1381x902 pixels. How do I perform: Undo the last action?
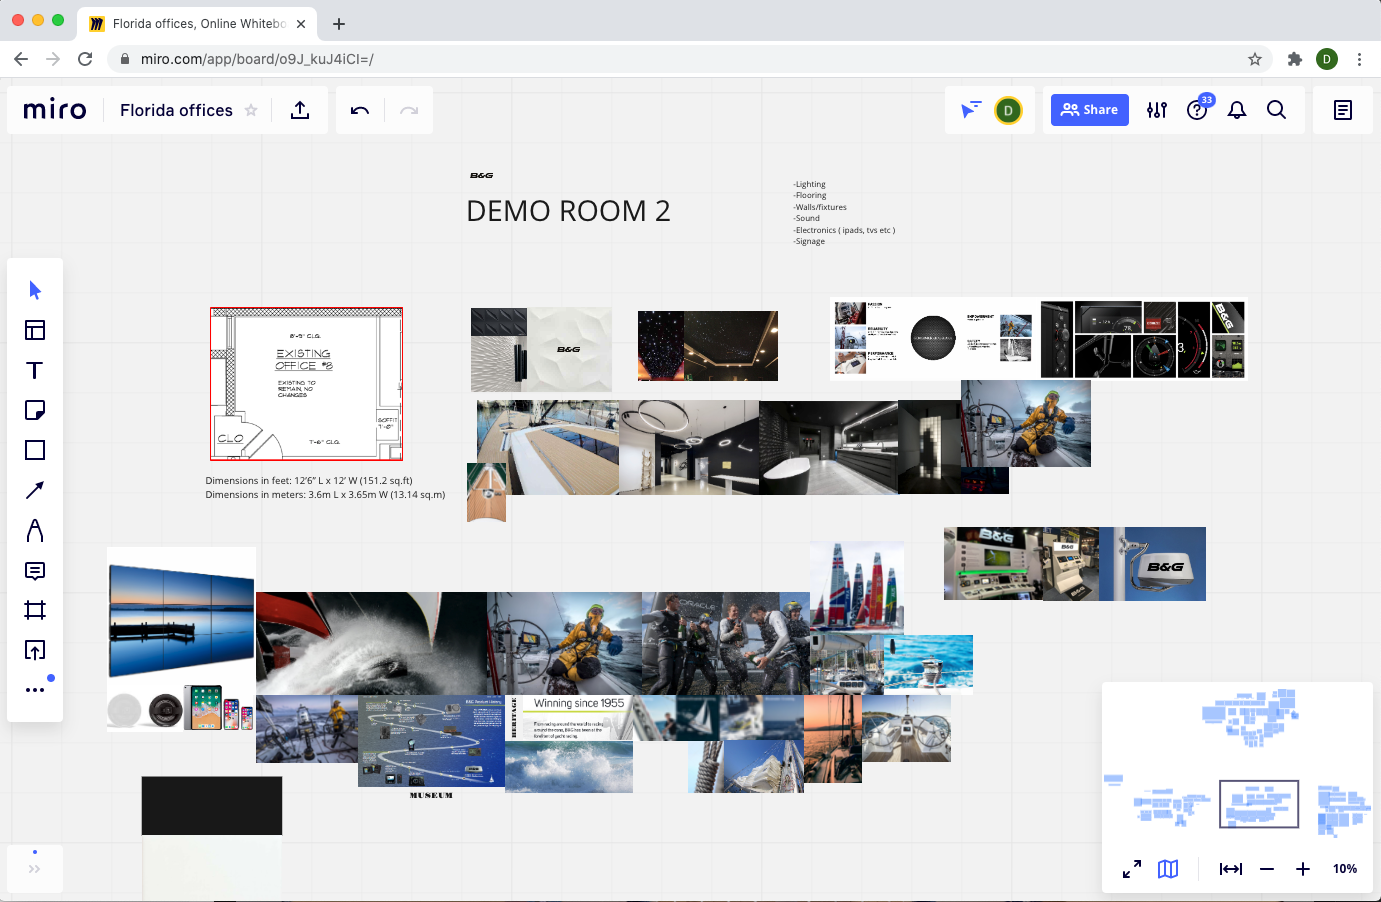click(x=360, y=110)
